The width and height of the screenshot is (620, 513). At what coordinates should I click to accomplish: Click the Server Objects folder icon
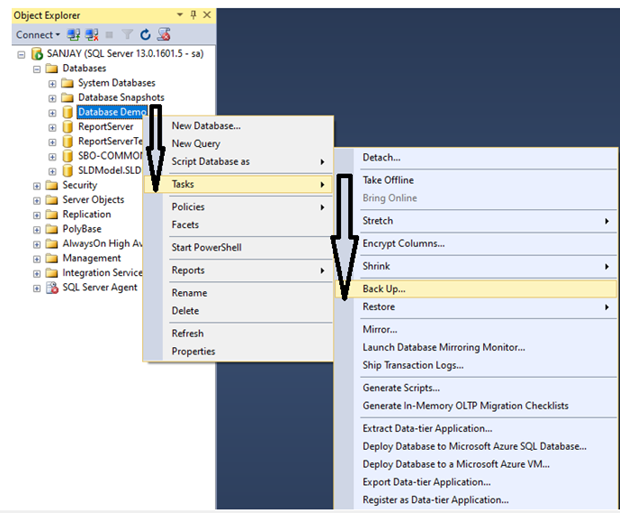[x=51, y=200]
